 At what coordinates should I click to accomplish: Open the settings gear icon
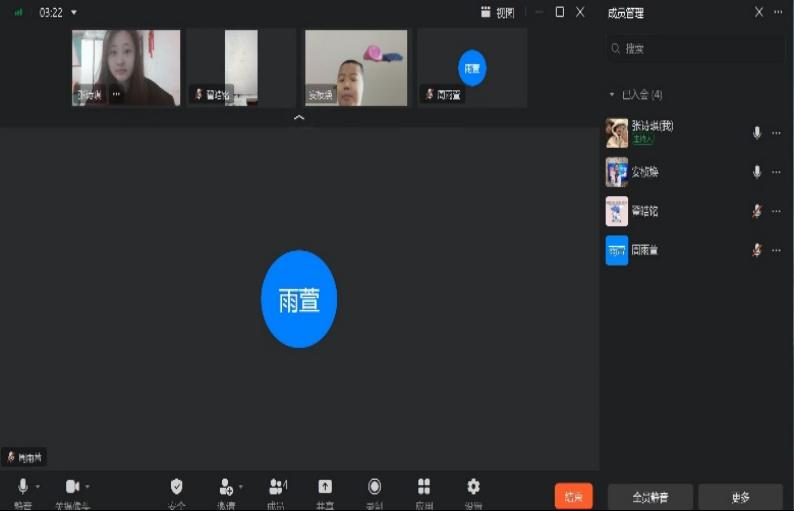click(x=473, y=487)
